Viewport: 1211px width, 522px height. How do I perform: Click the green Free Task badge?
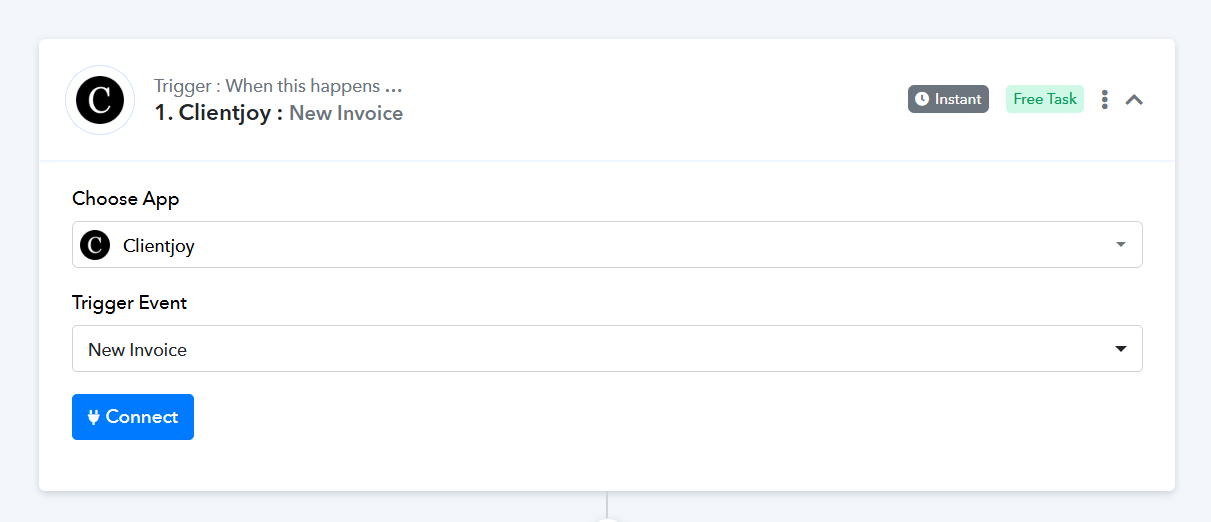1045,99
